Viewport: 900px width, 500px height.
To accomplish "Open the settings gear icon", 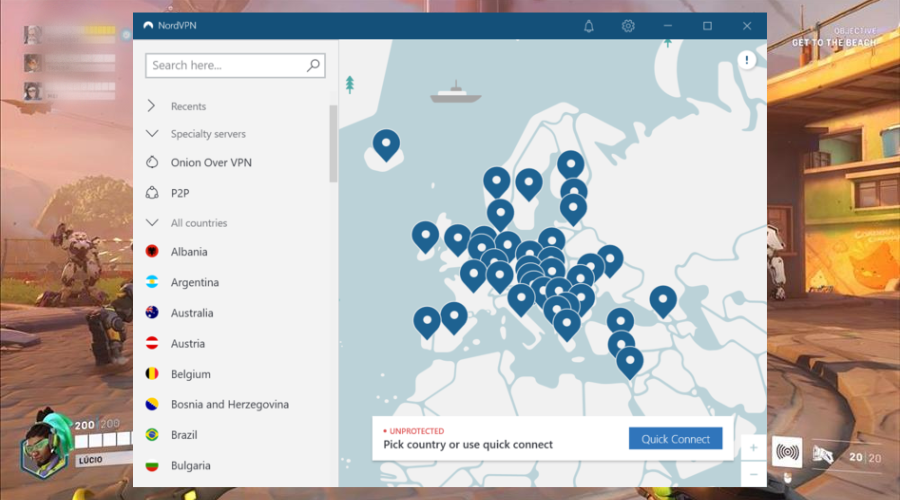I will (x=628, y=26).
